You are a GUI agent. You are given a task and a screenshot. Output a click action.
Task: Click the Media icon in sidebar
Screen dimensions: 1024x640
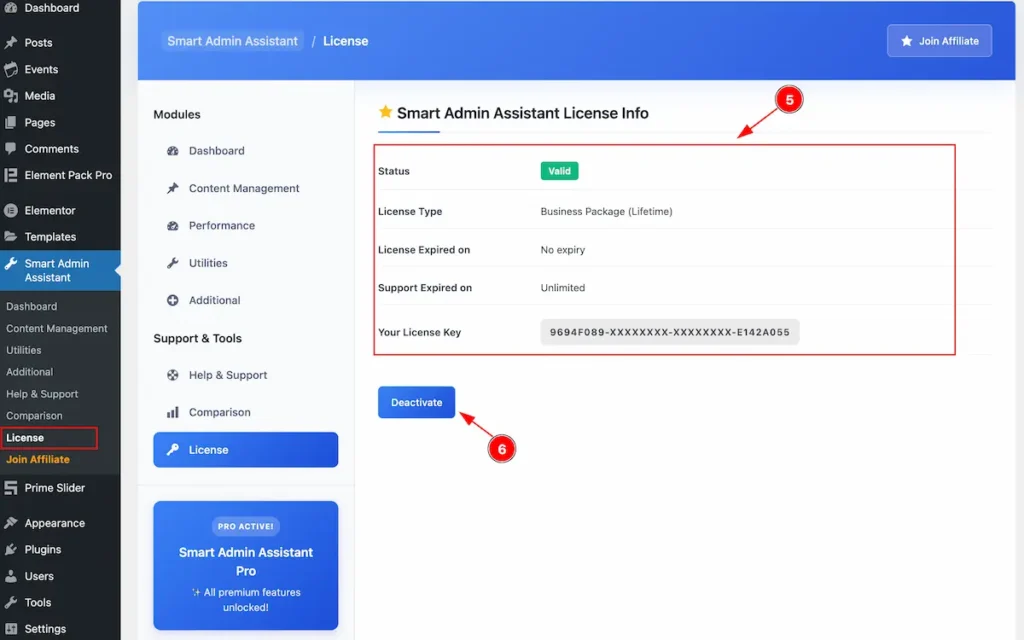(x=10, y=96)
